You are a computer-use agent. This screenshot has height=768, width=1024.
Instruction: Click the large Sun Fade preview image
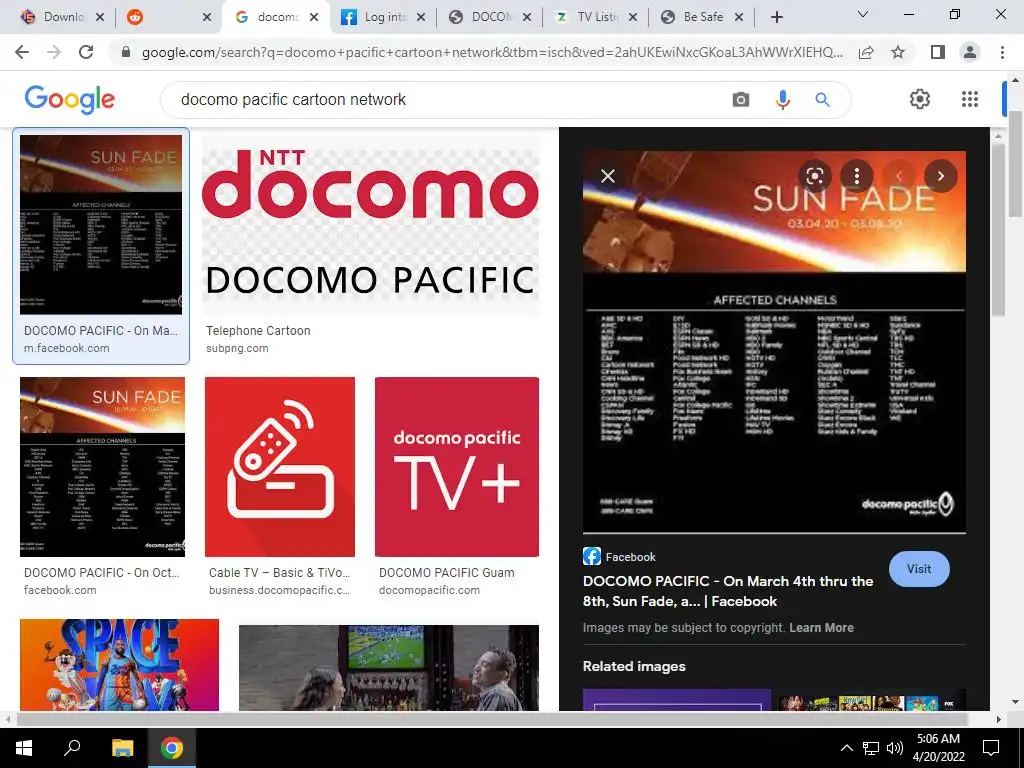pyautogui.click(x=774, y=342)
